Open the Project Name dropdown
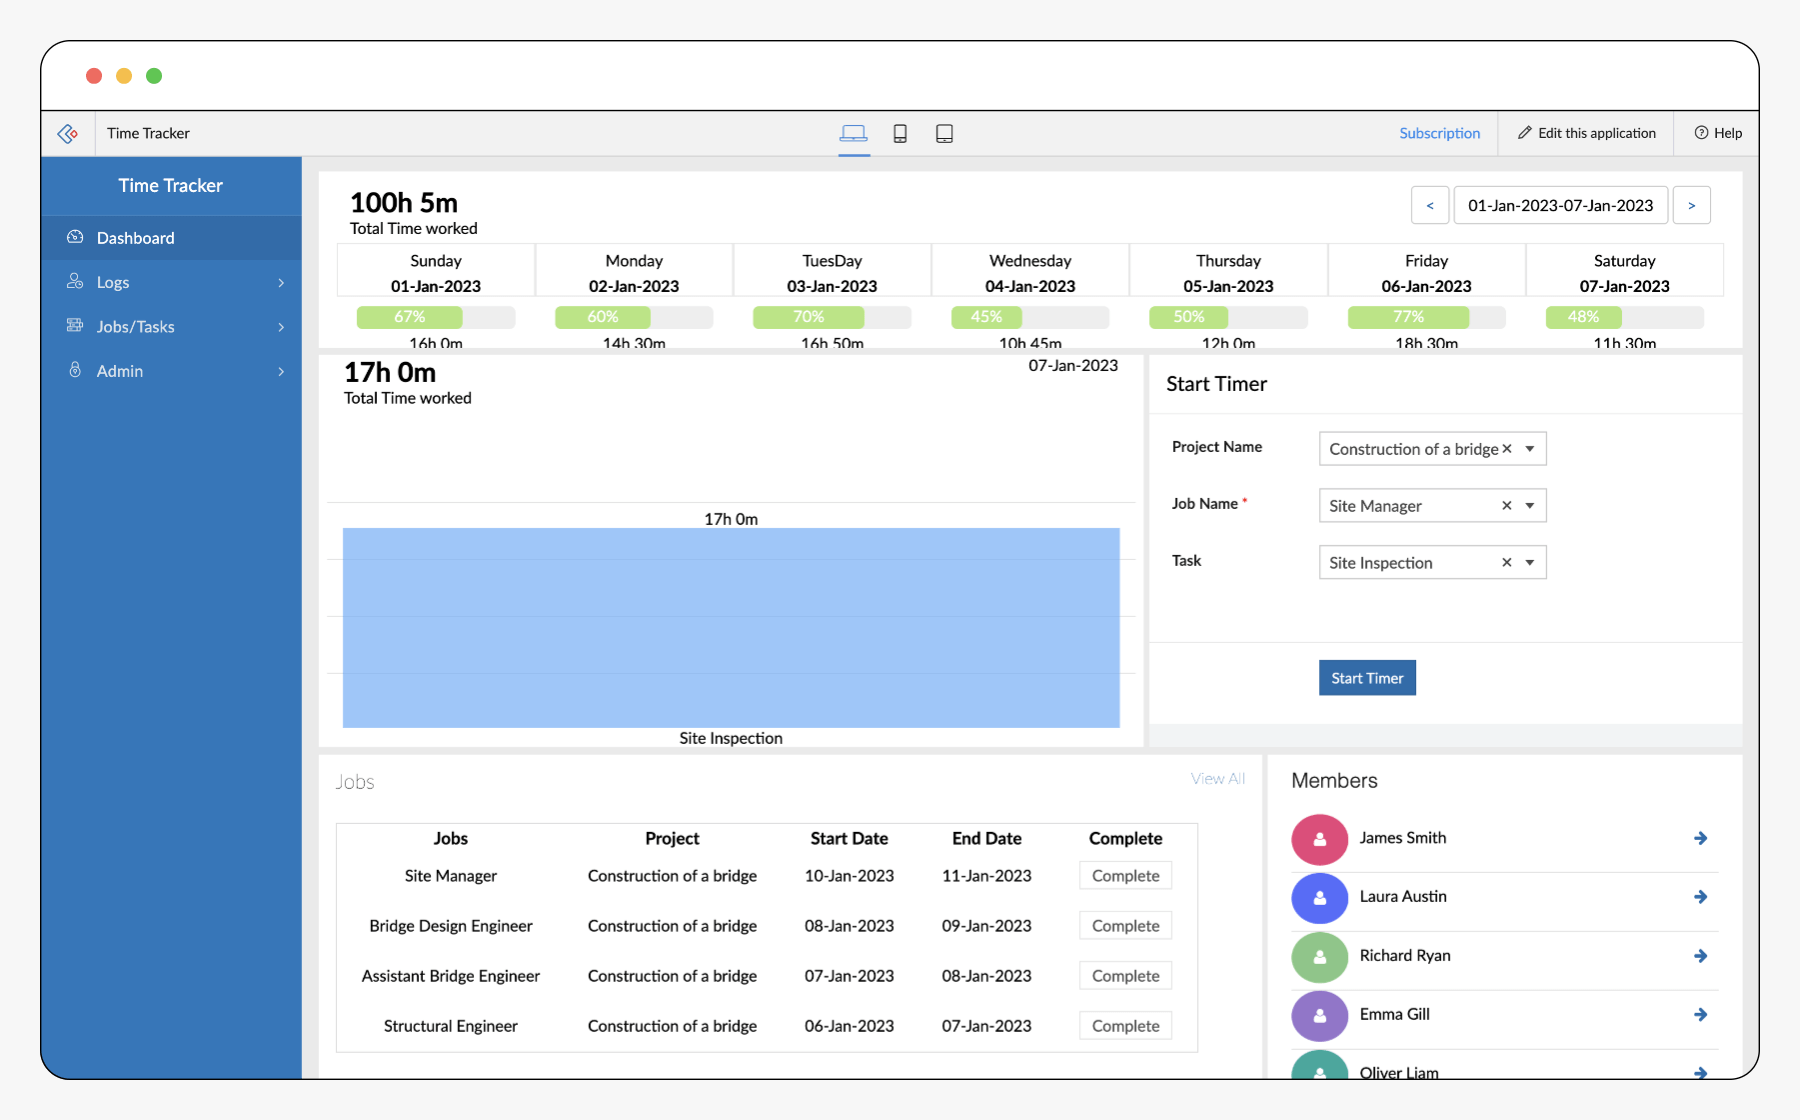This screenshot has width=1800, height=1120. pyautogui.click(x=1530, y=449)
